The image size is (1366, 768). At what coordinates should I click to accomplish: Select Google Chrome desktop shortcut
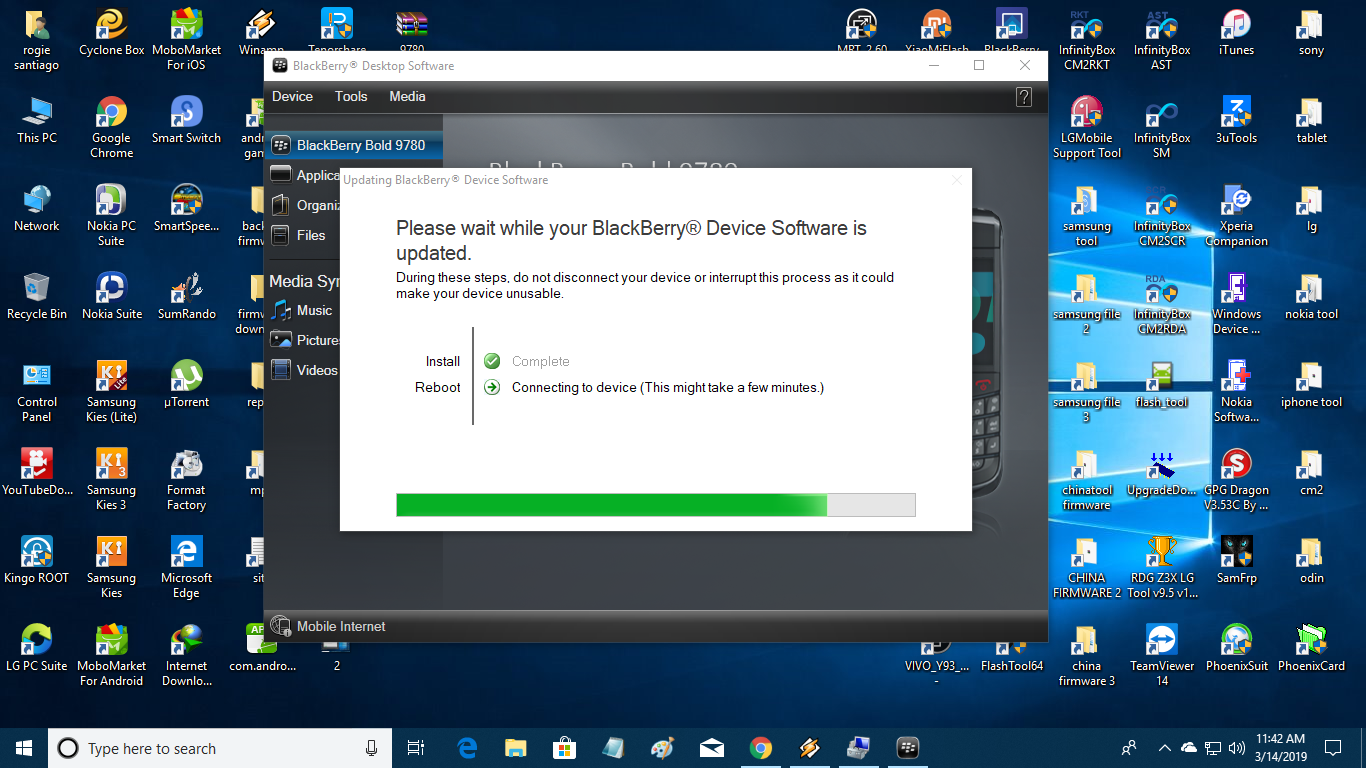click(111, 128)
